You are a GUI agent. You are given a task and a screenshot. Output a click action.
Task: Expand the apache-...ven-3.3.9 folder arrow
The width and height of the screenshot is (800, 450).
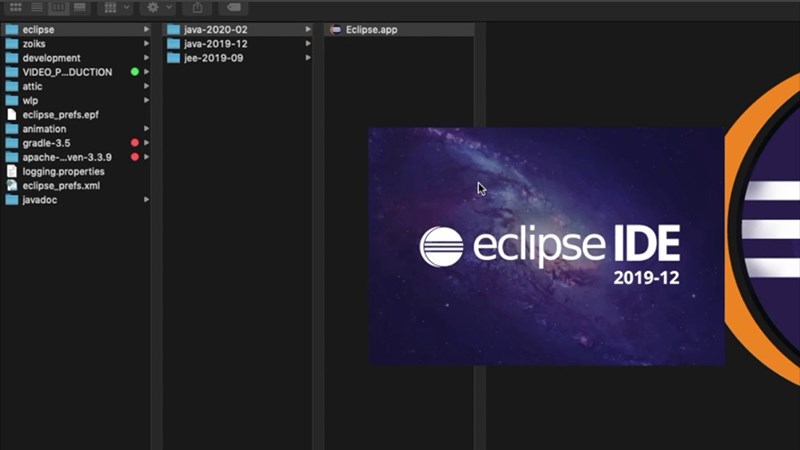(x=146, y=157)
